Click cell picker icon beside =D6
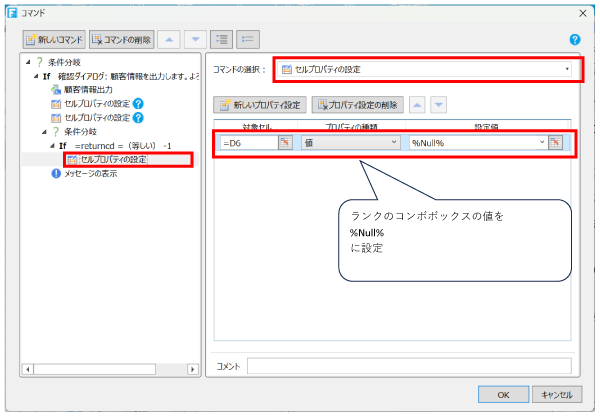 pyautogui.click(x=285, y=143)
